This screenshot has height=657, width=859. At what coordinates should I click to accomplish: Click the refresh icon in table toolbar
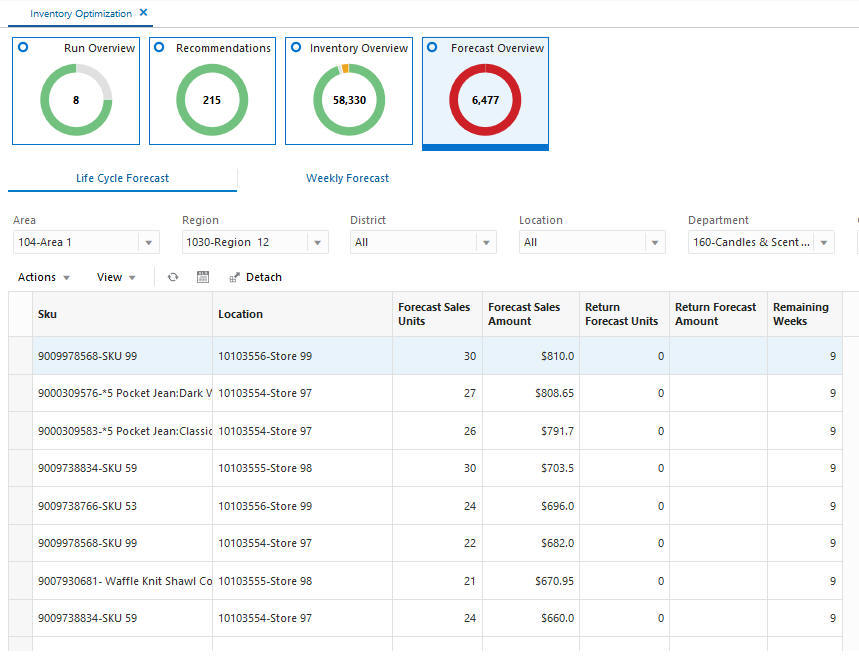173,277
